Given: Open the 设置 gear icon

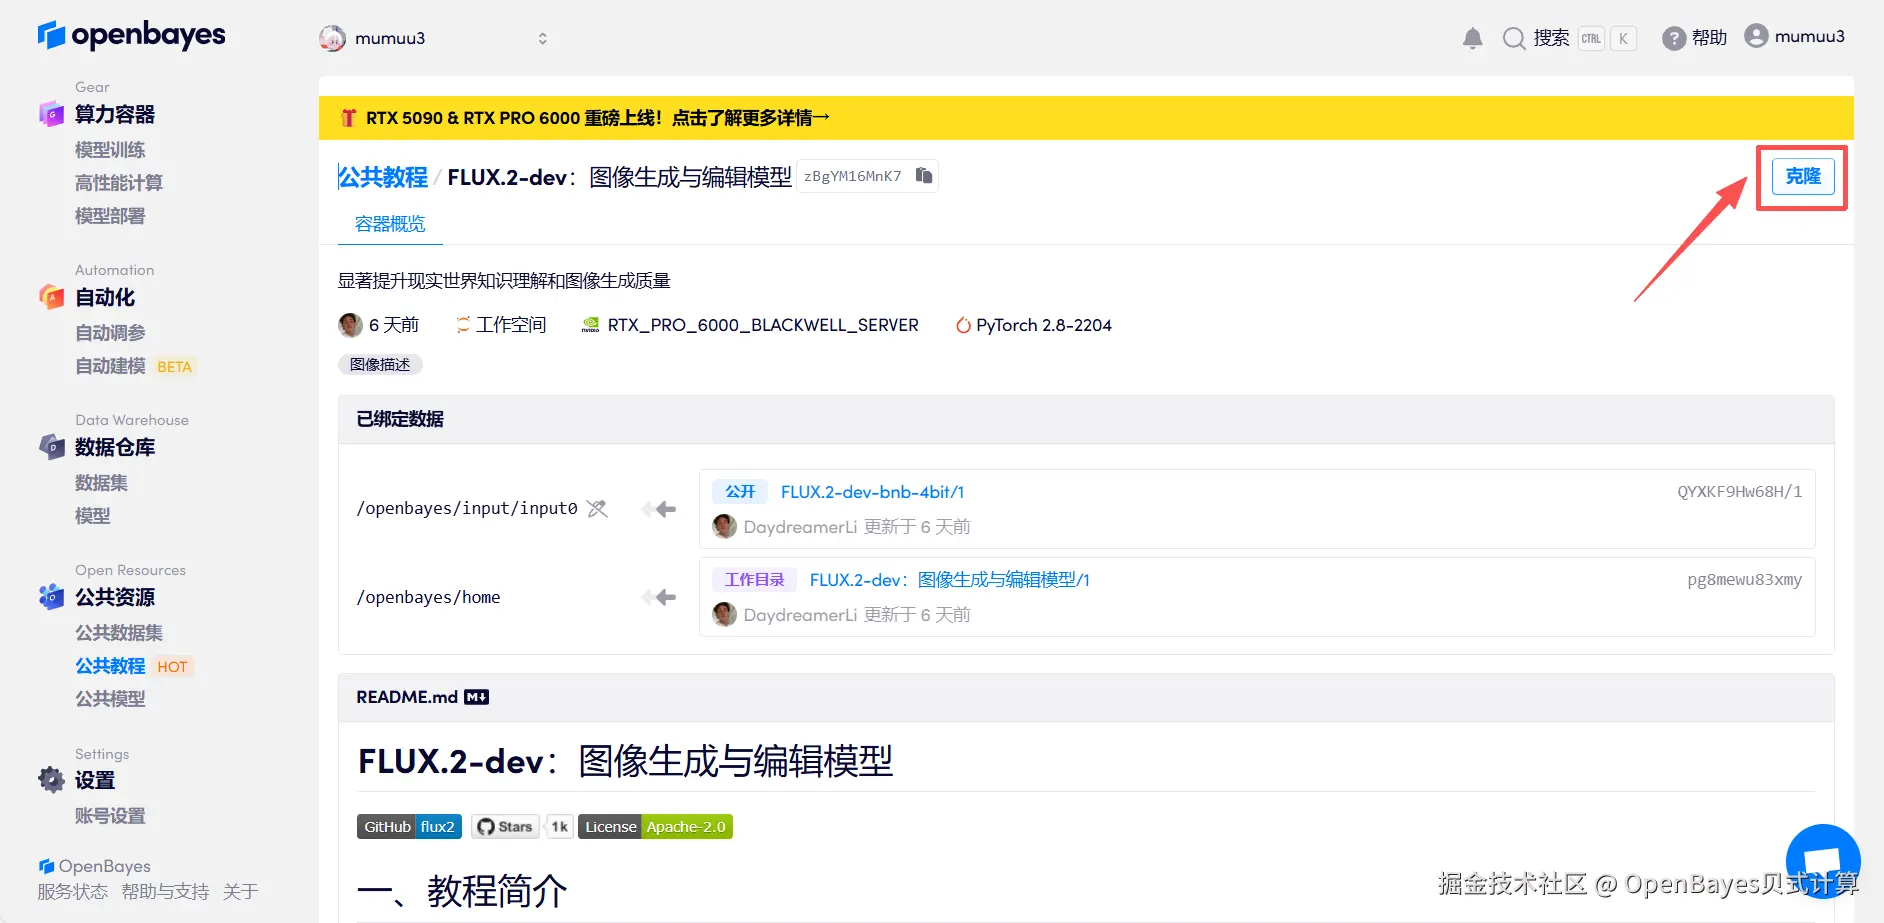Looking at the screenshot, I should click(x=51, y=780).
